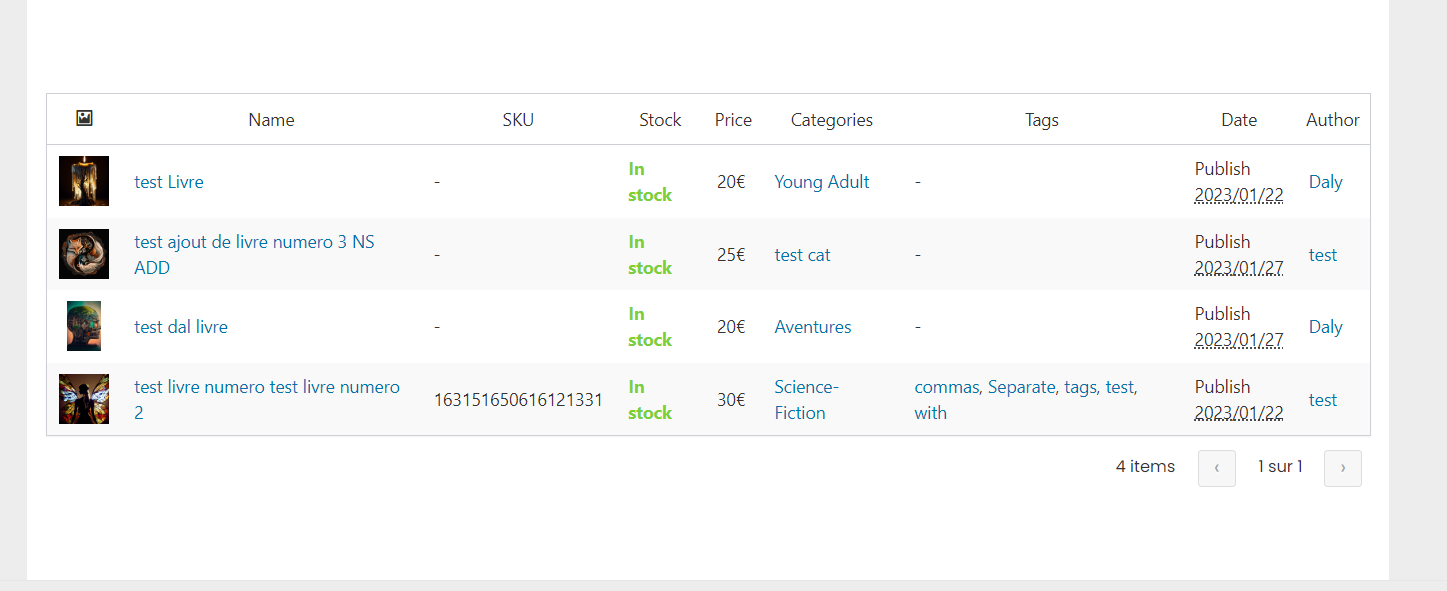The width and height of the screenshot is (1447, 591).
Task: Click the "commas" tag link
Action: pos(946,387)
